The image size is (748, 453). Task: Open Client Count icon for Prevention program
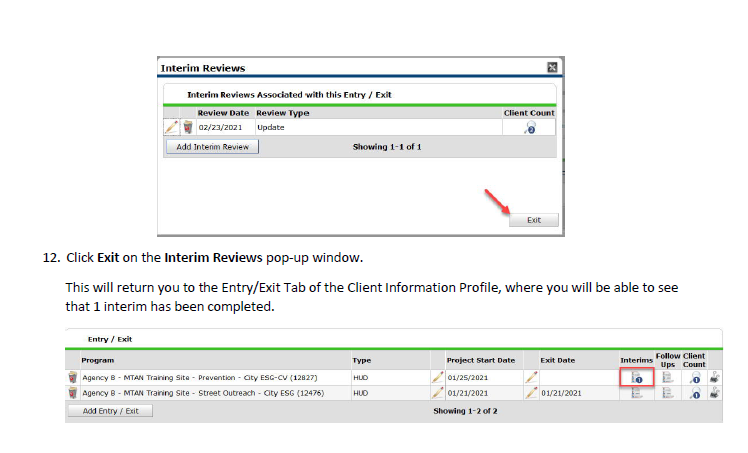693,378
